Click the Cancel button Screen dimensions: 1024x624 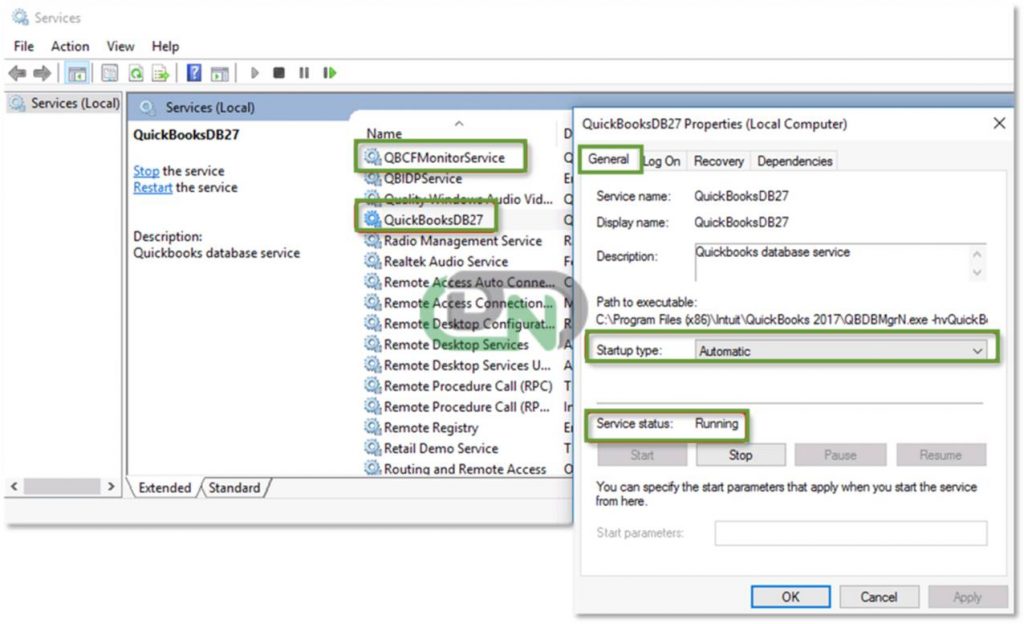(x=878, y=597)
